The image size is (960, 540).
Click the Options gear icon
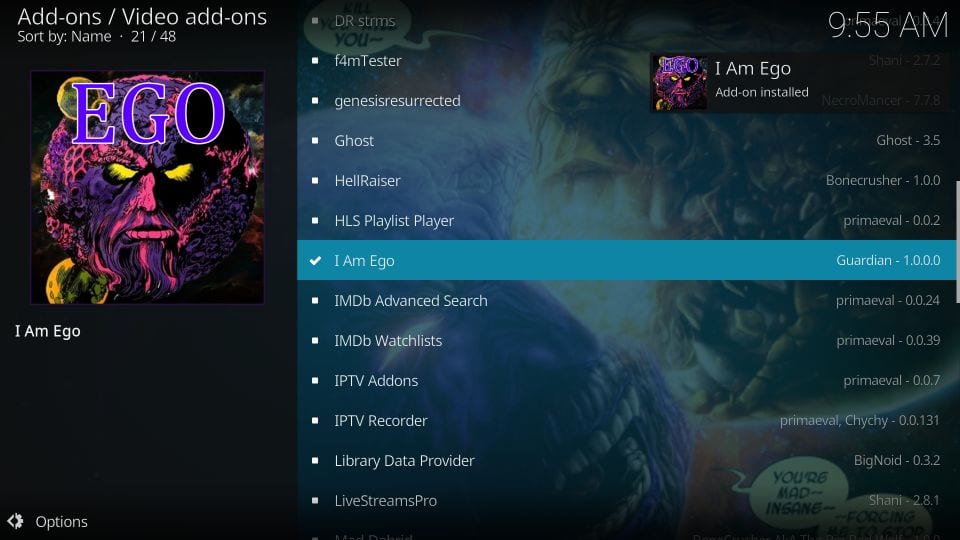click(15, 521)
